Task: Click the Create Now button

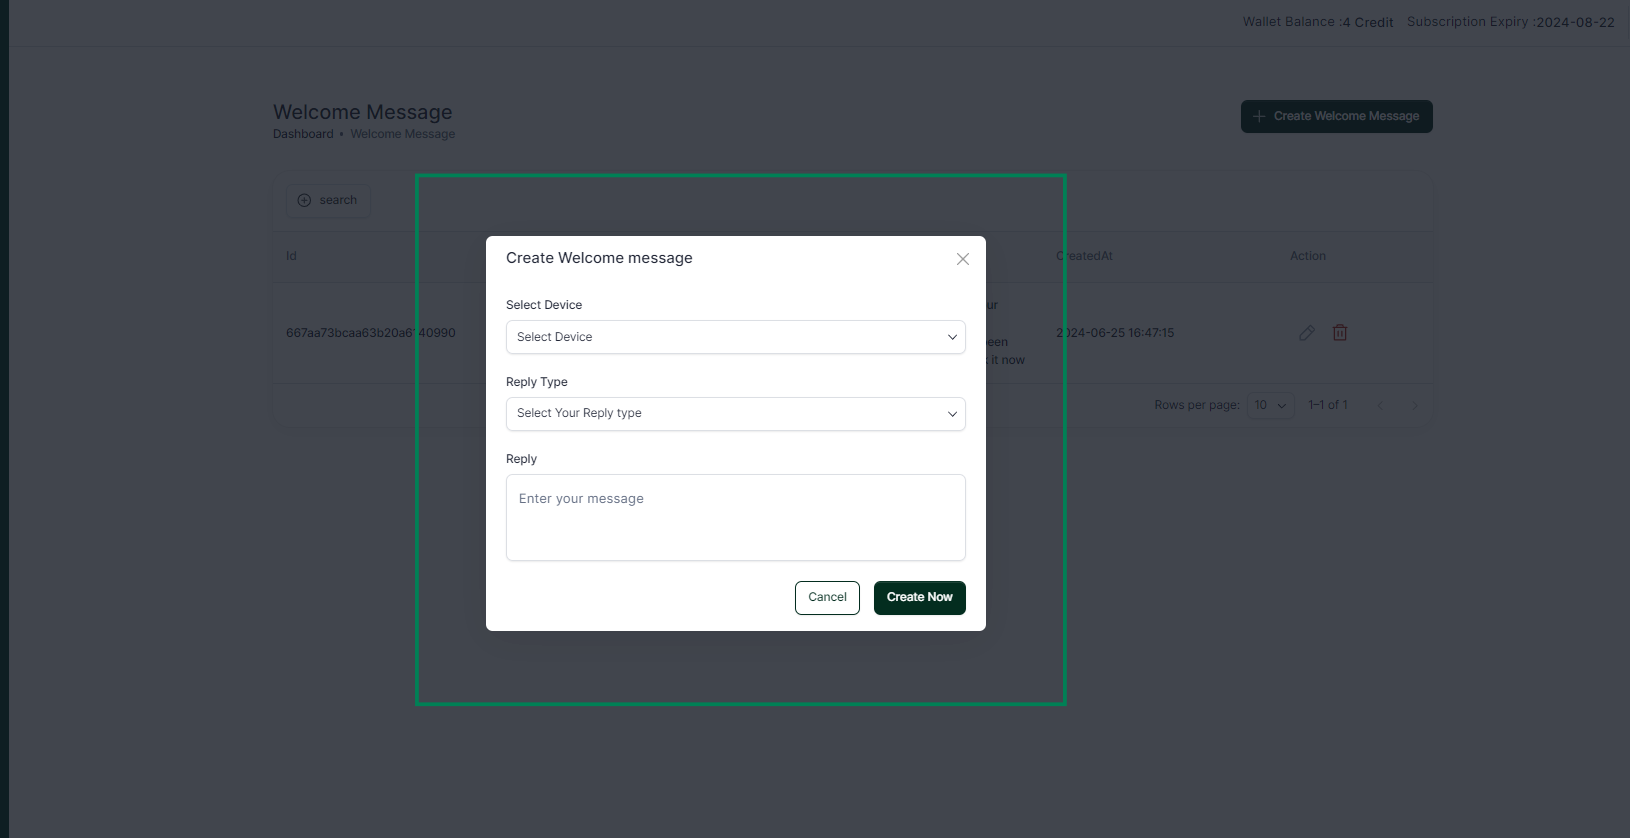Action: click(x=920, y=598)
